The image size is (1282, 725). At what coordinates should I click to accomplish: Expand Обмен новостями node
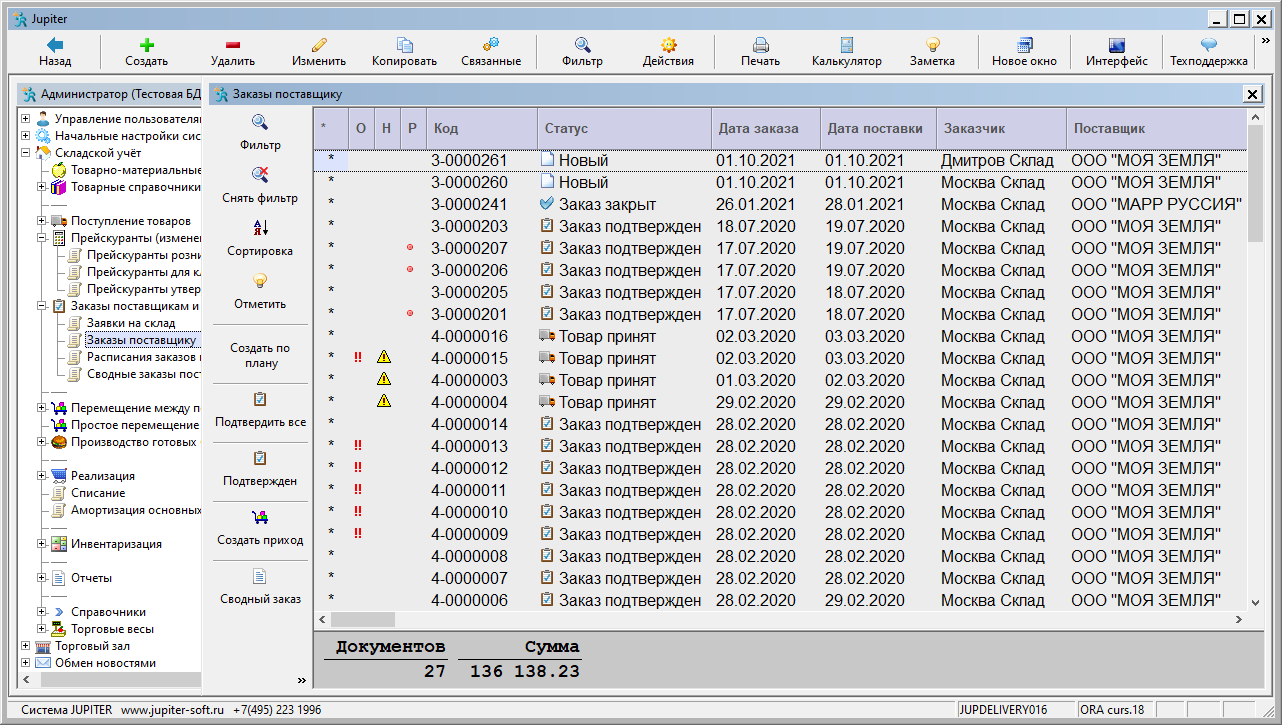(x=25, y=663)
